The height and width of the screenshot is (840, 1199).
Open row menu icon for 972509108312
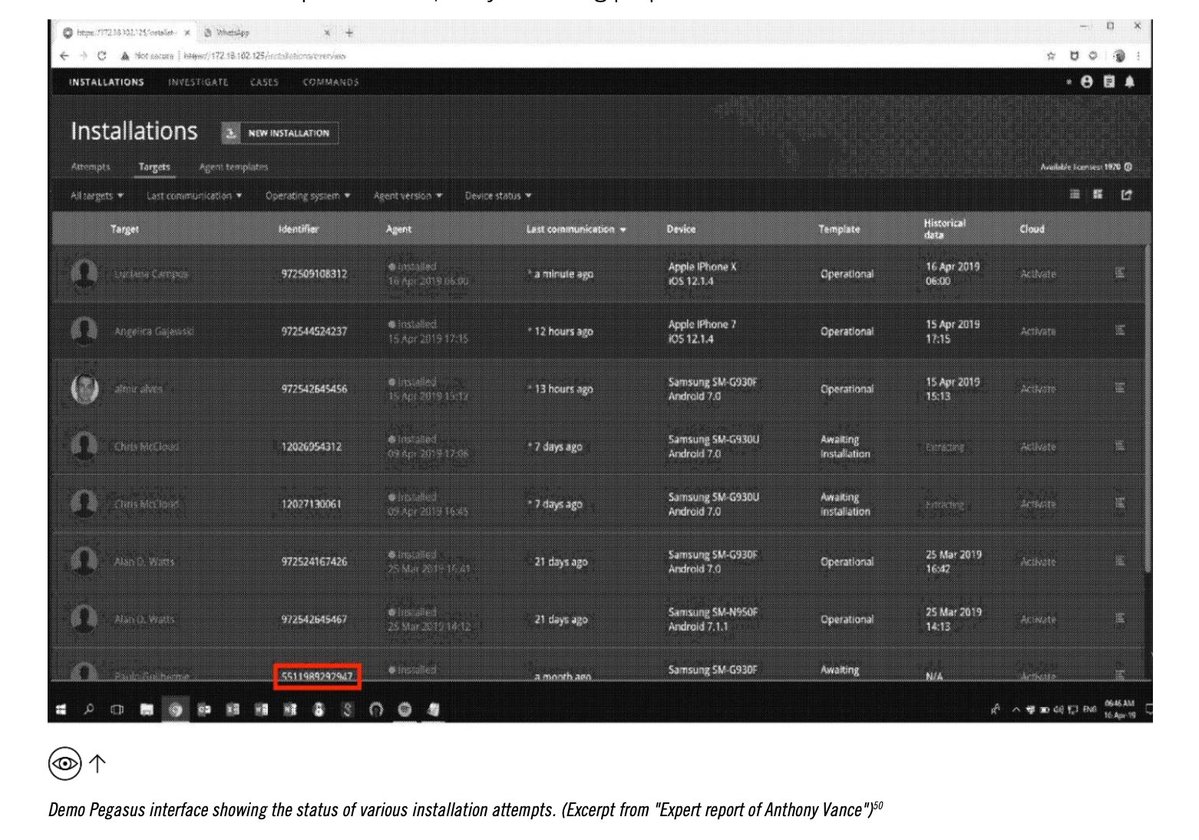point(1119,273)
